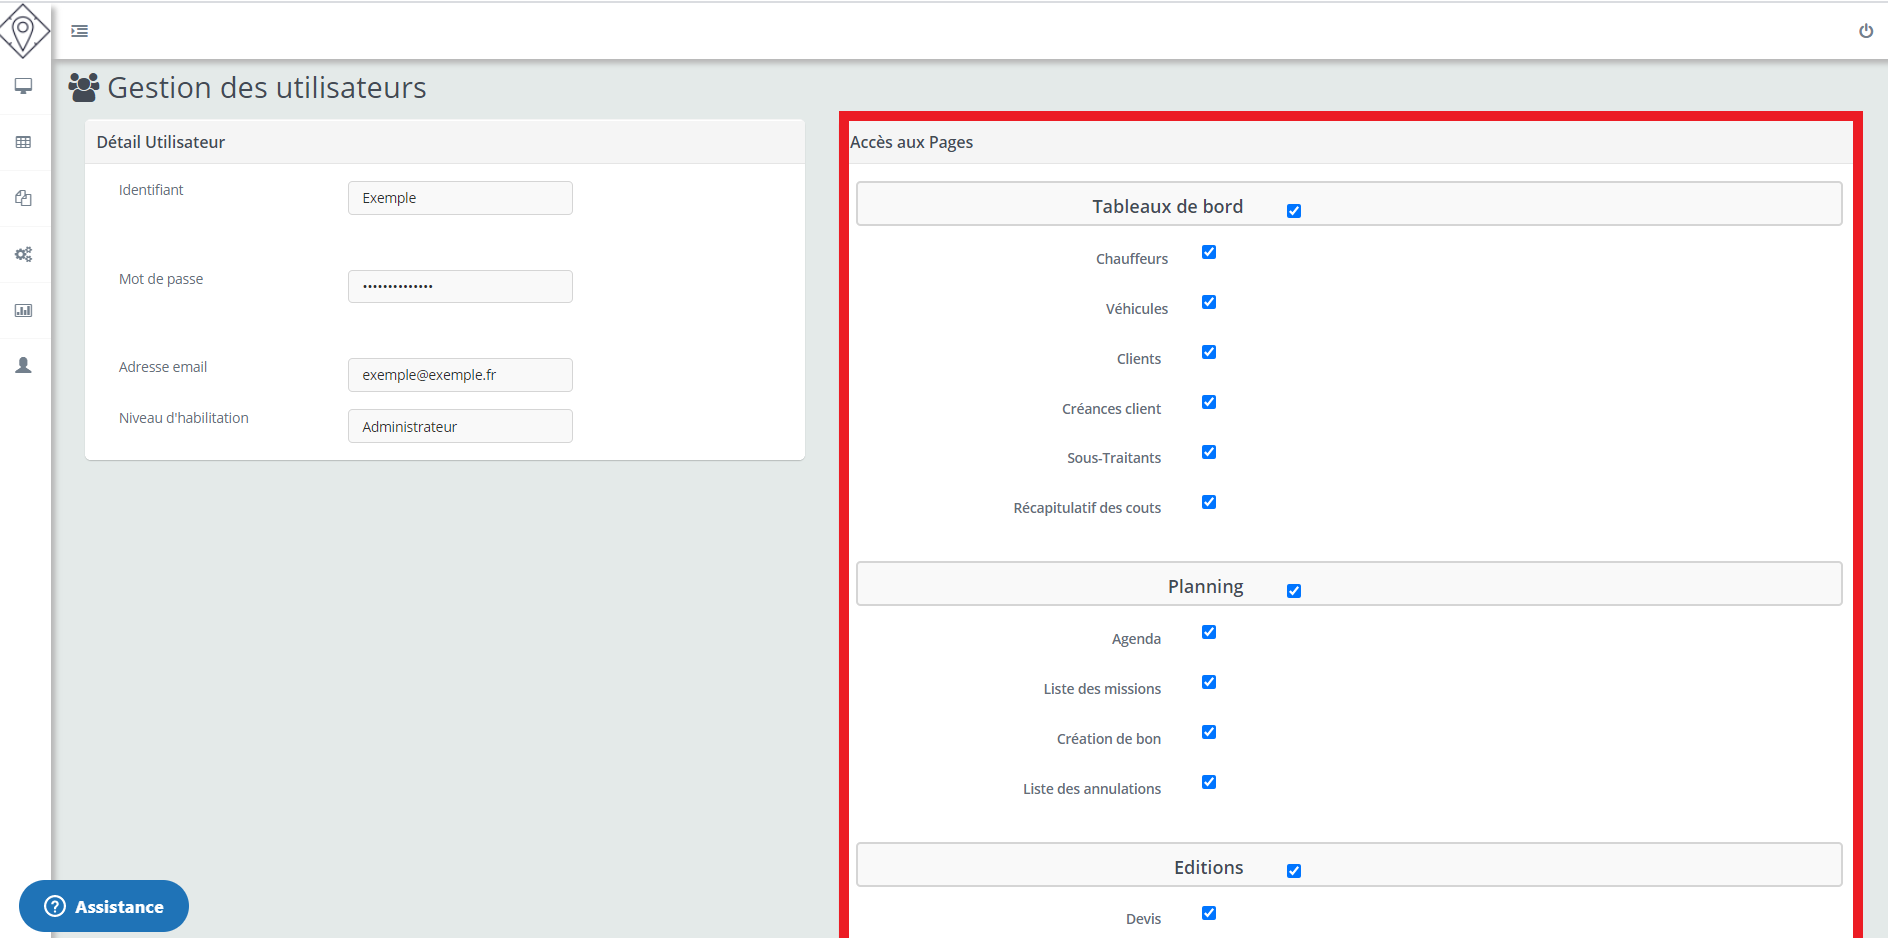This screenshot has height=938, width=1888.
Task: Open the bar chart sidebar icon
Action: pos(24,310)
